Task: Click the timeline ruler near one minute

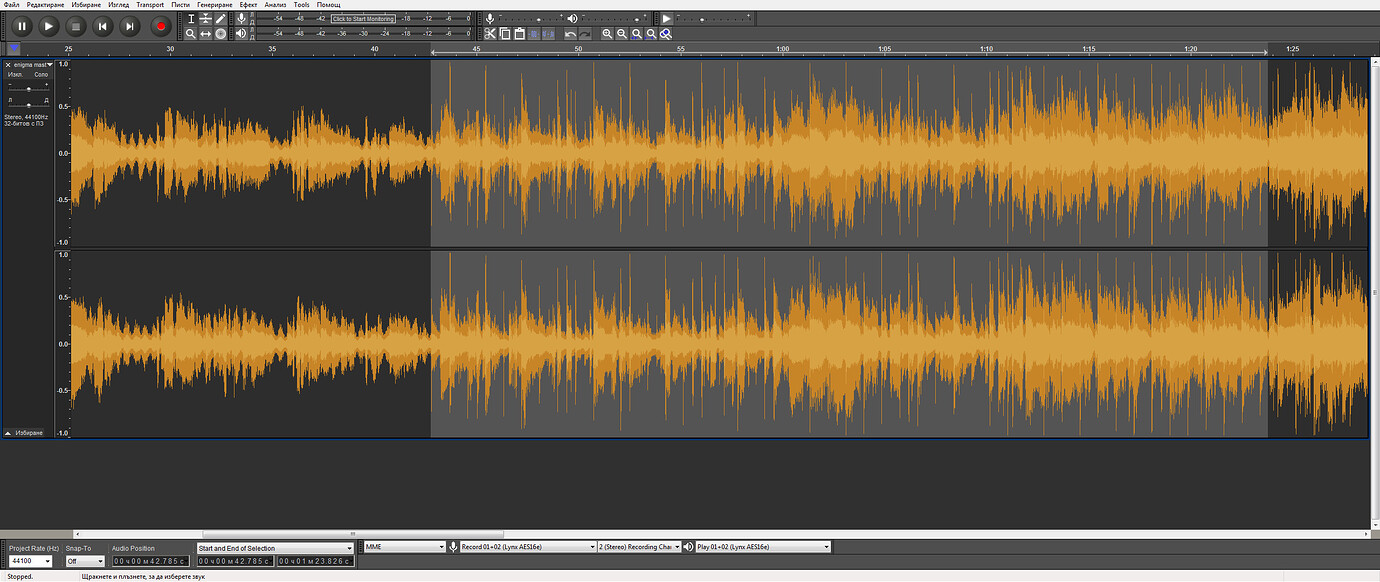Action: (782, 48)
